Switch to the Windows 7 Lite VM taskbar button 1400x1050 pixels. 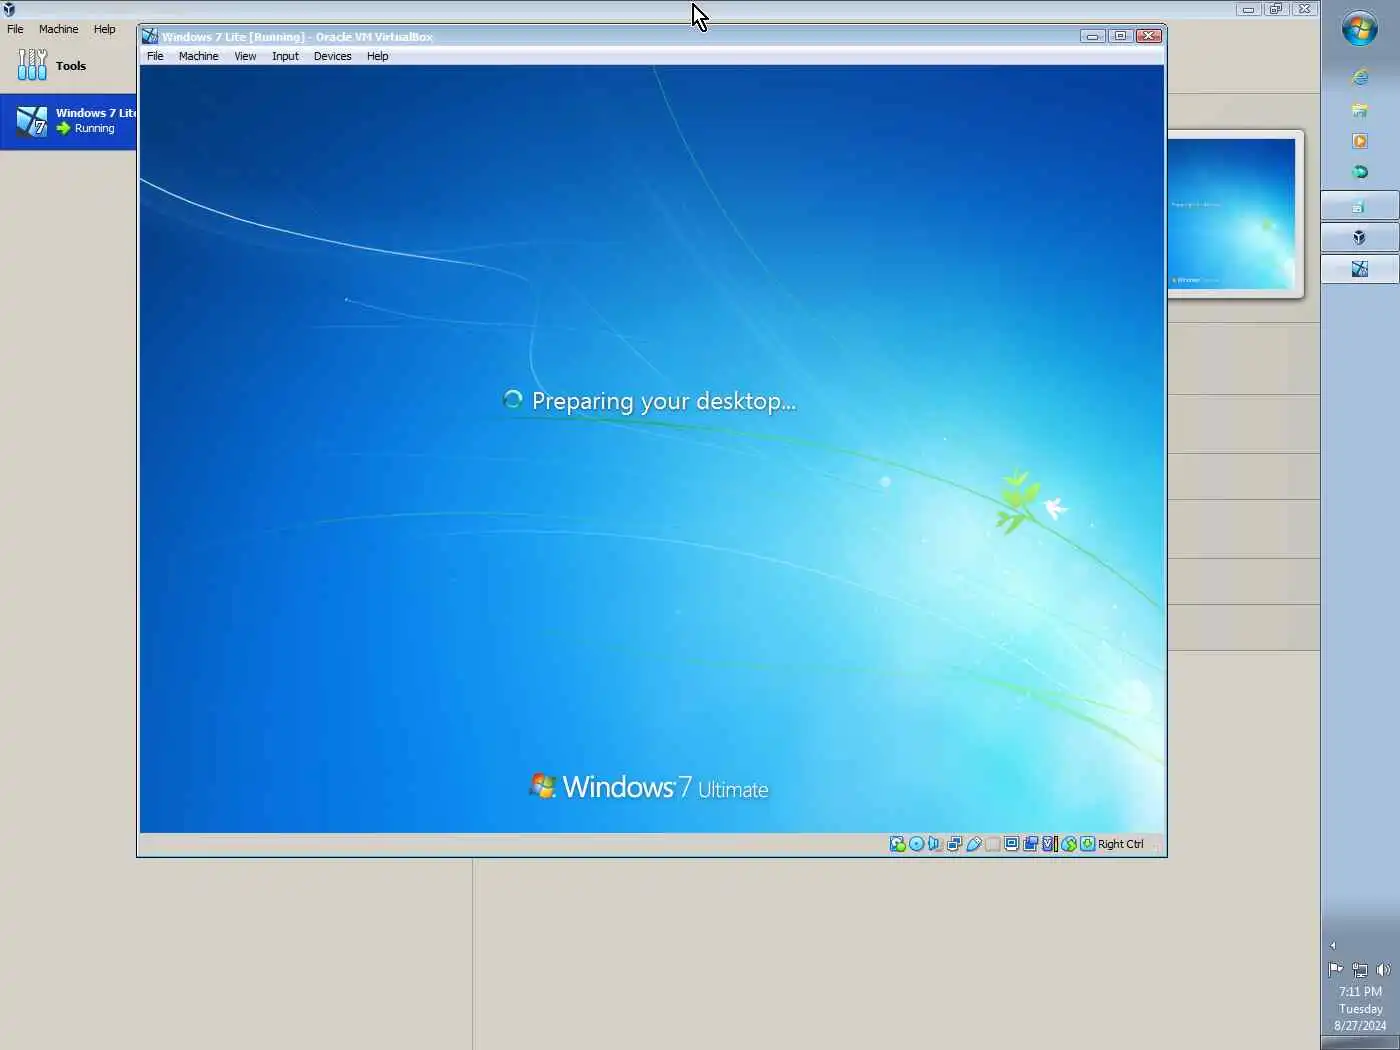click(1360, 268)
